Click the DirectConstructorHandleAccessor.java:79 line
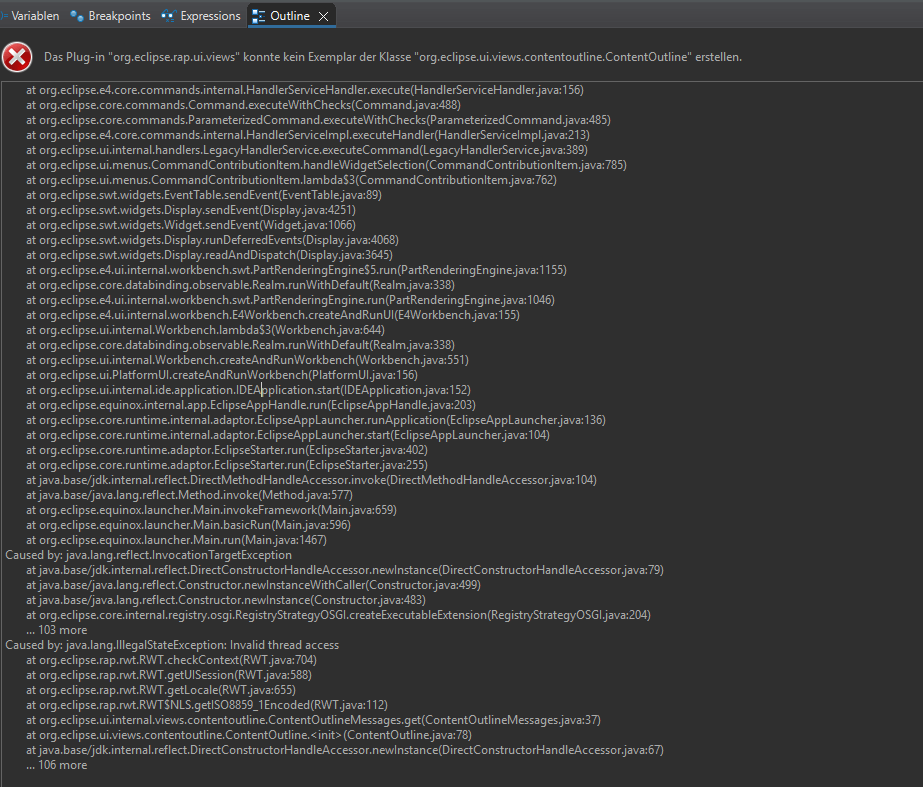The image size is (923, 787). click(x=345, y=570)
